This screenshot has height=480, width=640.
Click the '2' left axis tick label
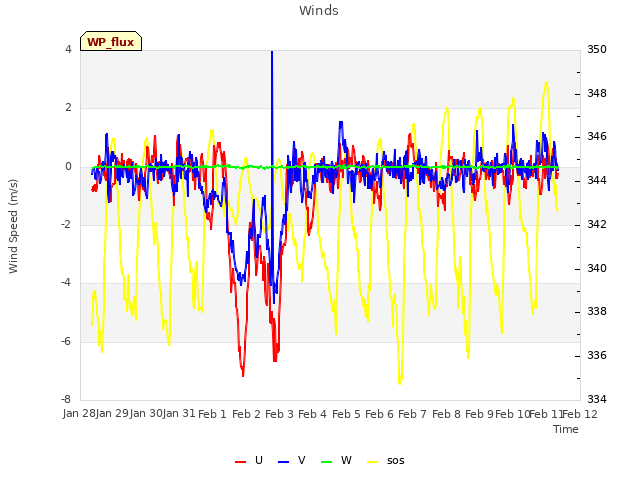coord(68,108)
